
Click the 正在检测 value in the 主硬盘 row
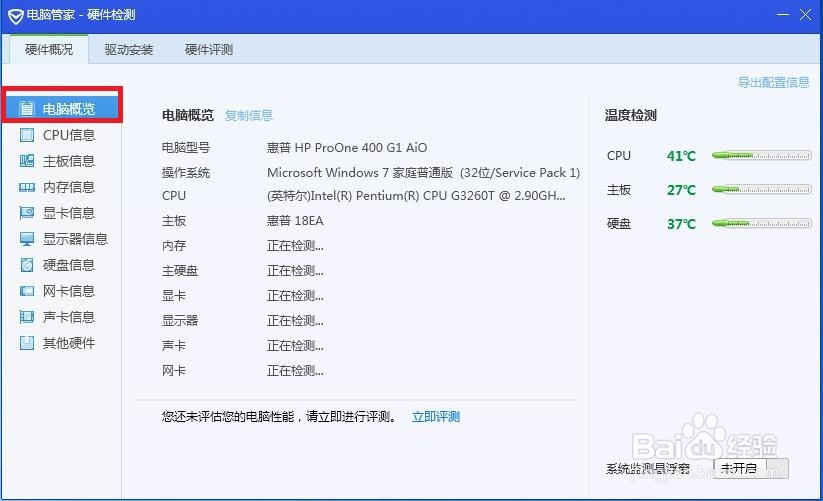[295, 271]
